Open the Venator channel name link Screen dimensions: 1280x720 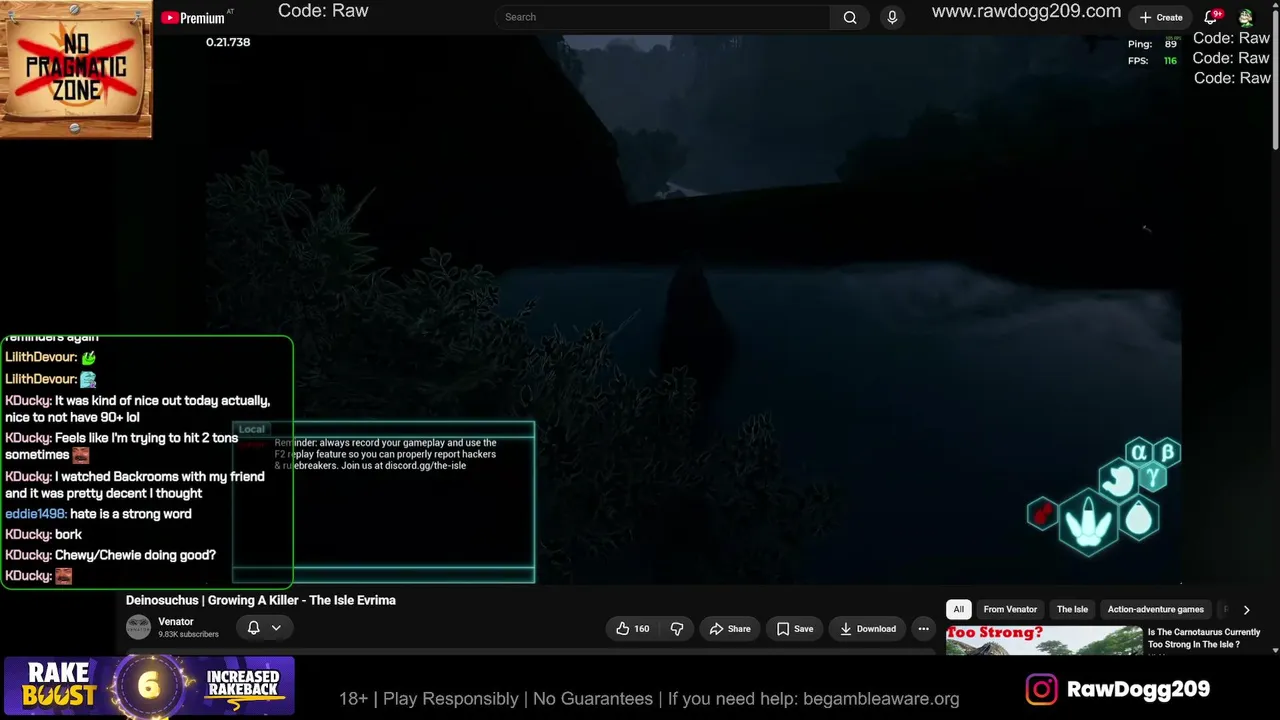click(x=176, y=621)
